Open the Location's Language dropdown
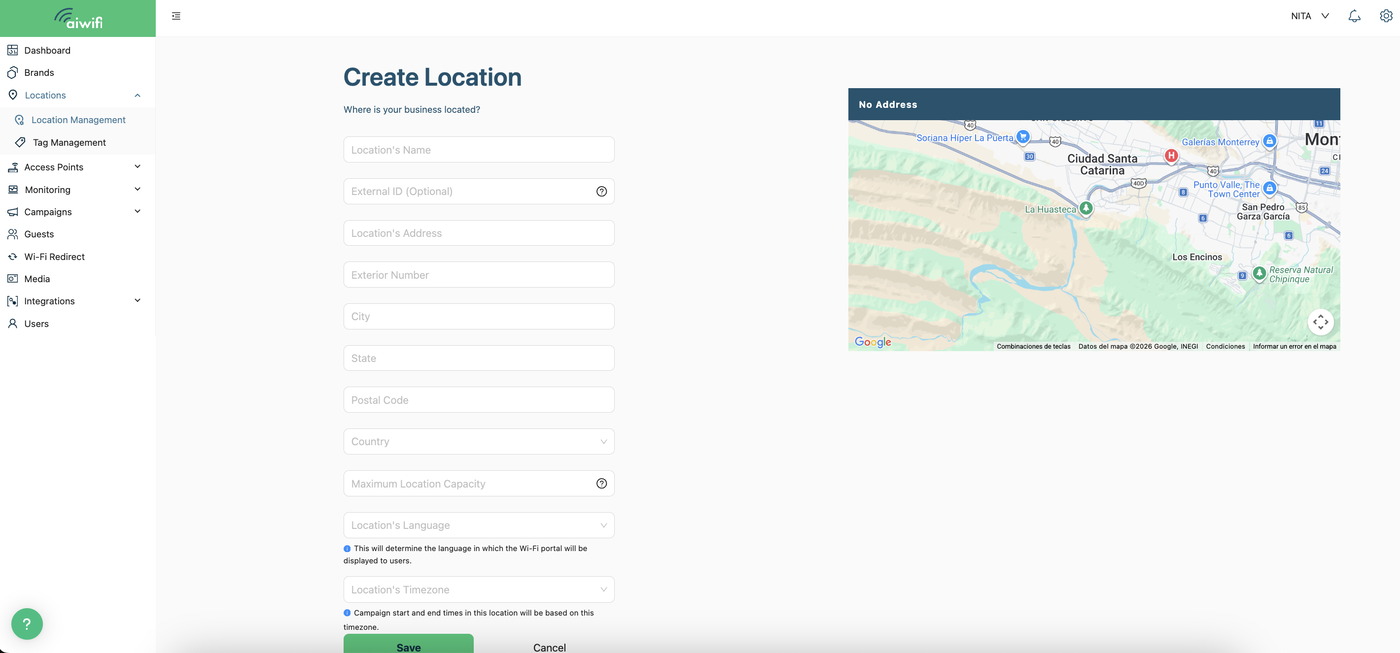Screen dimensions: 1400x653 point(478,525)
